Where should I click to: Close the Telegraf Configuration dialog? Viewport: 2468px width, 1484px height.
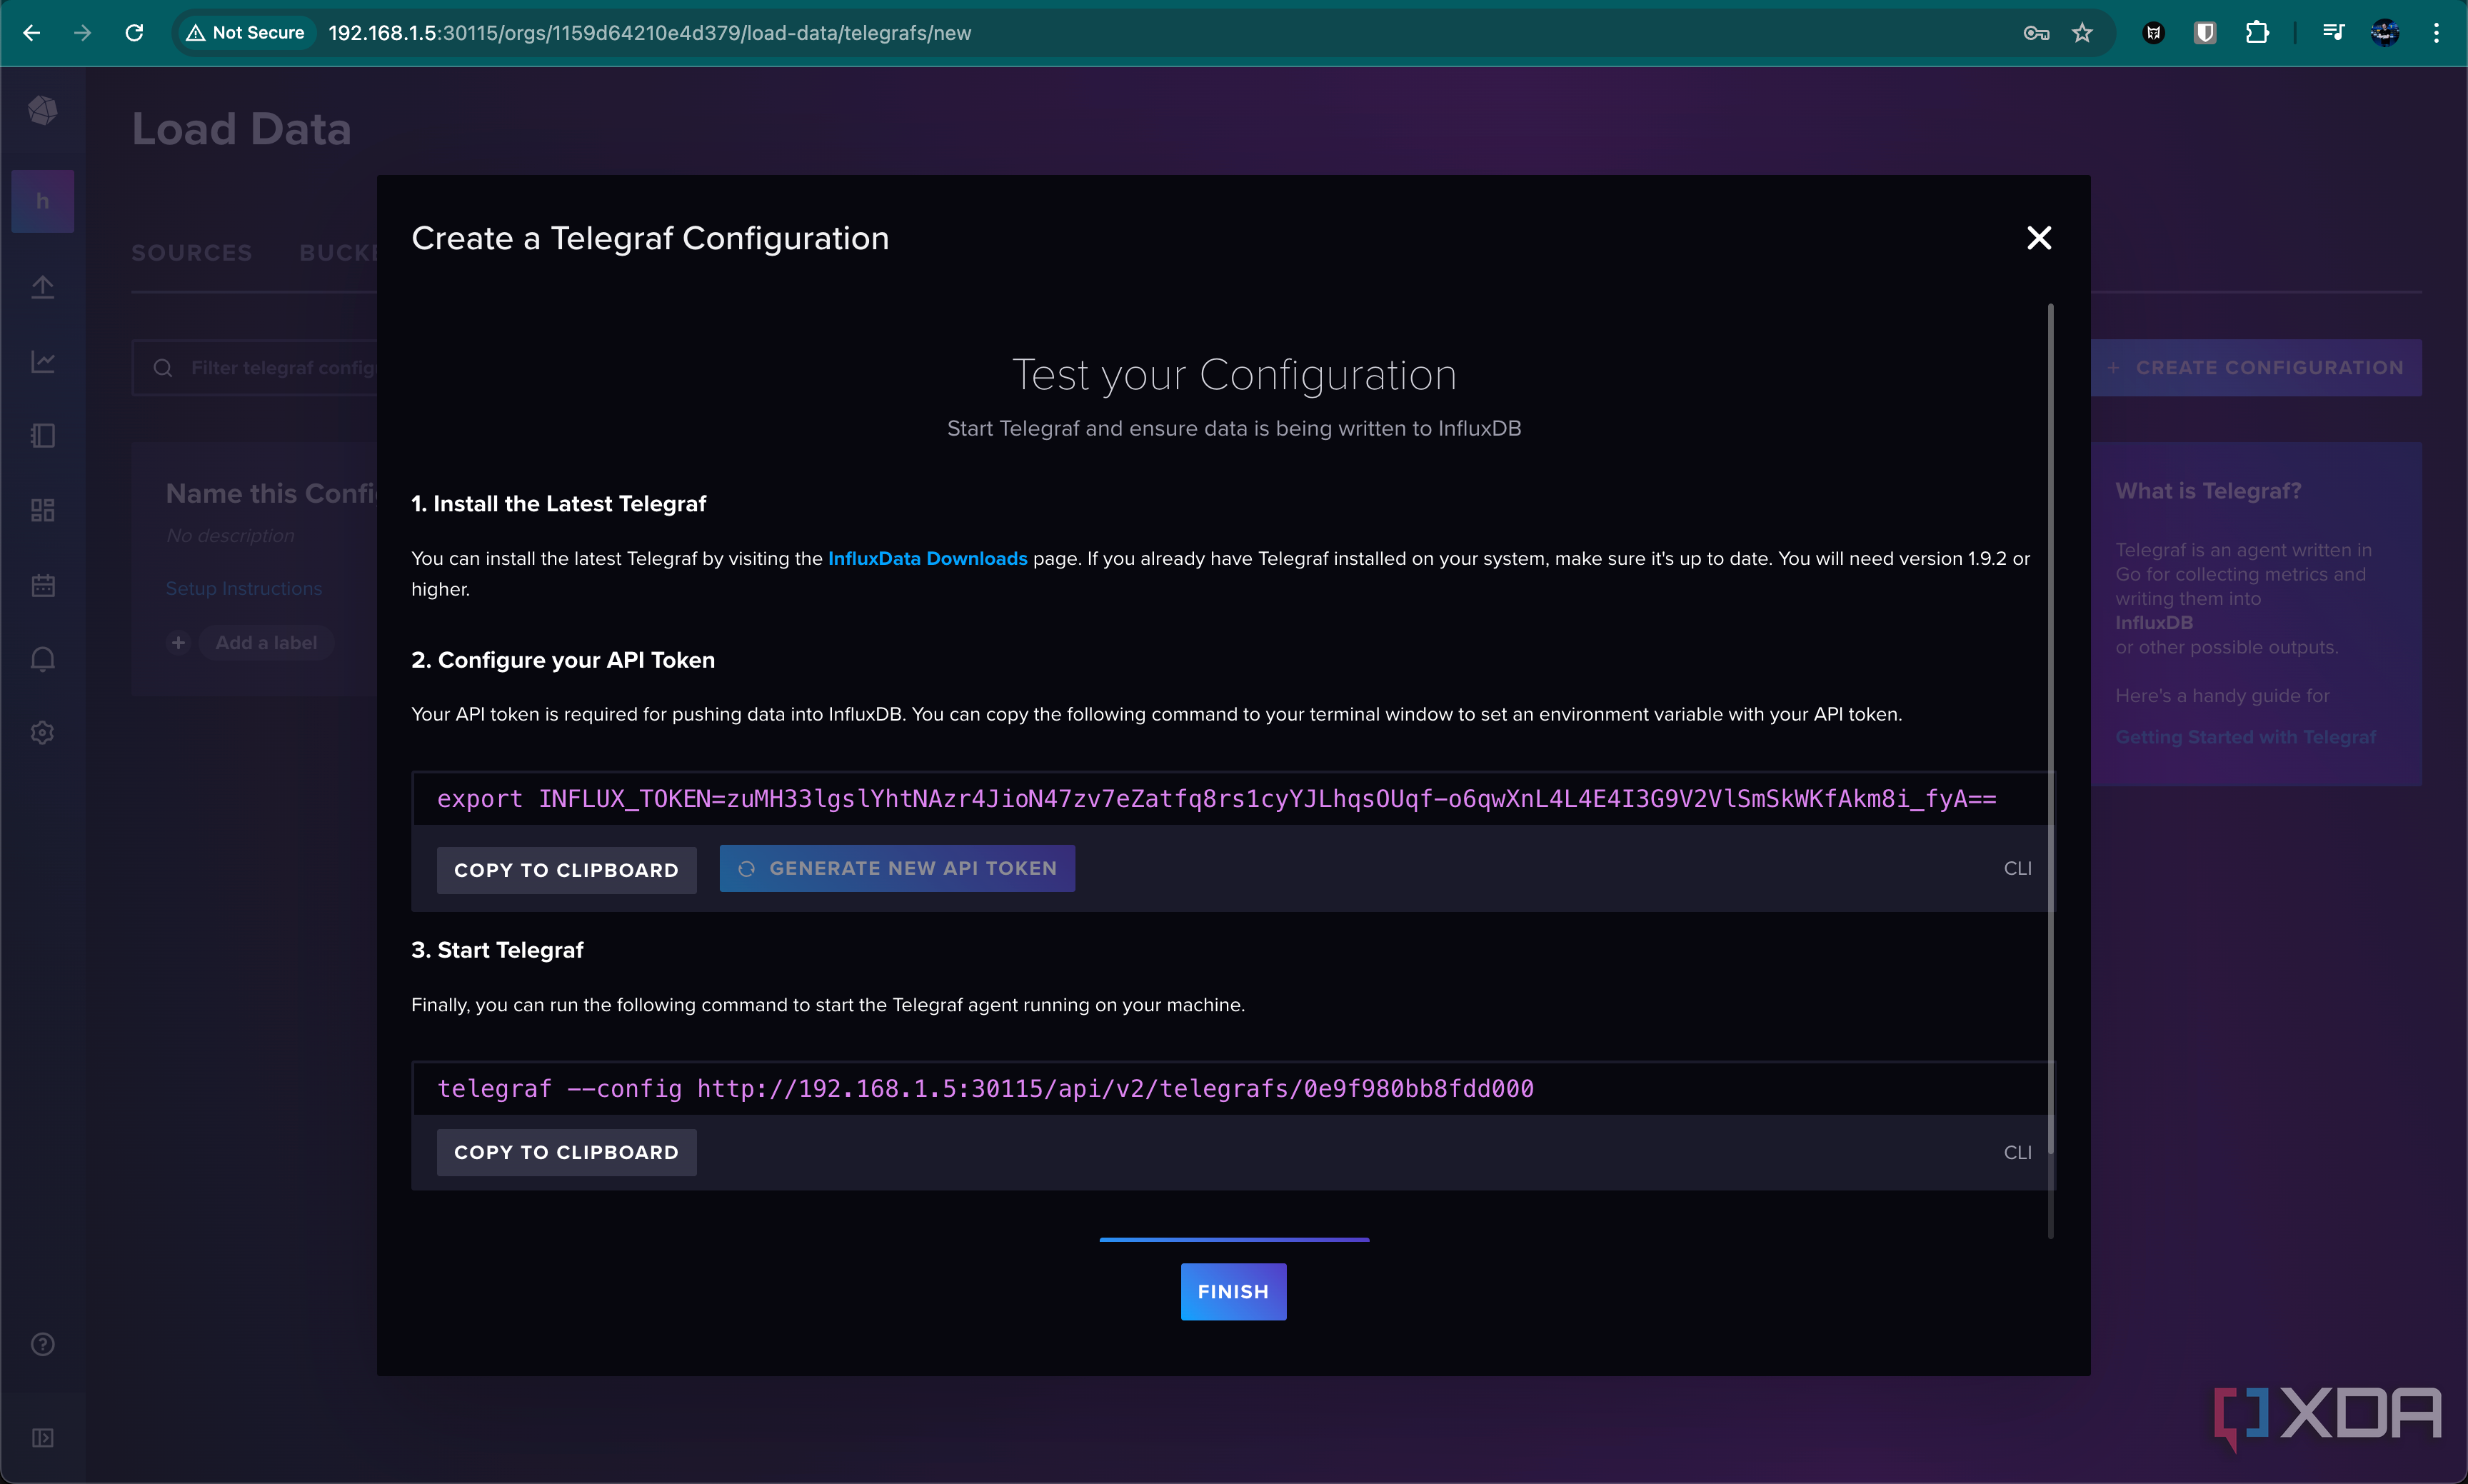[x=2038, y=238]
